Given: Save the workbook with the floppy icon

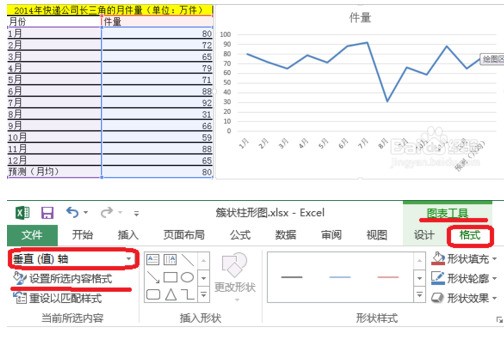Looking at the screenshot, I should coord(47,212).
